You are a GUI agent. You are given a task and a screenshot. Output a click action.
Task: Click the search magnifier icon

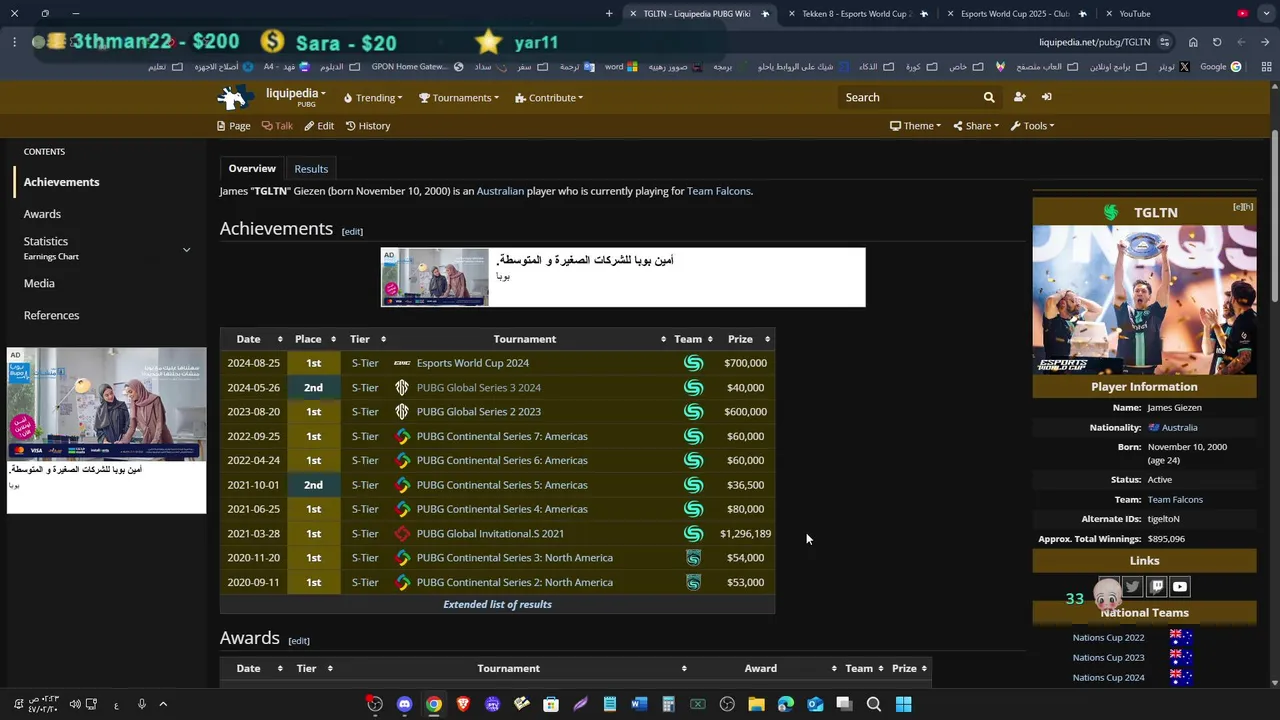click(989, 97)
